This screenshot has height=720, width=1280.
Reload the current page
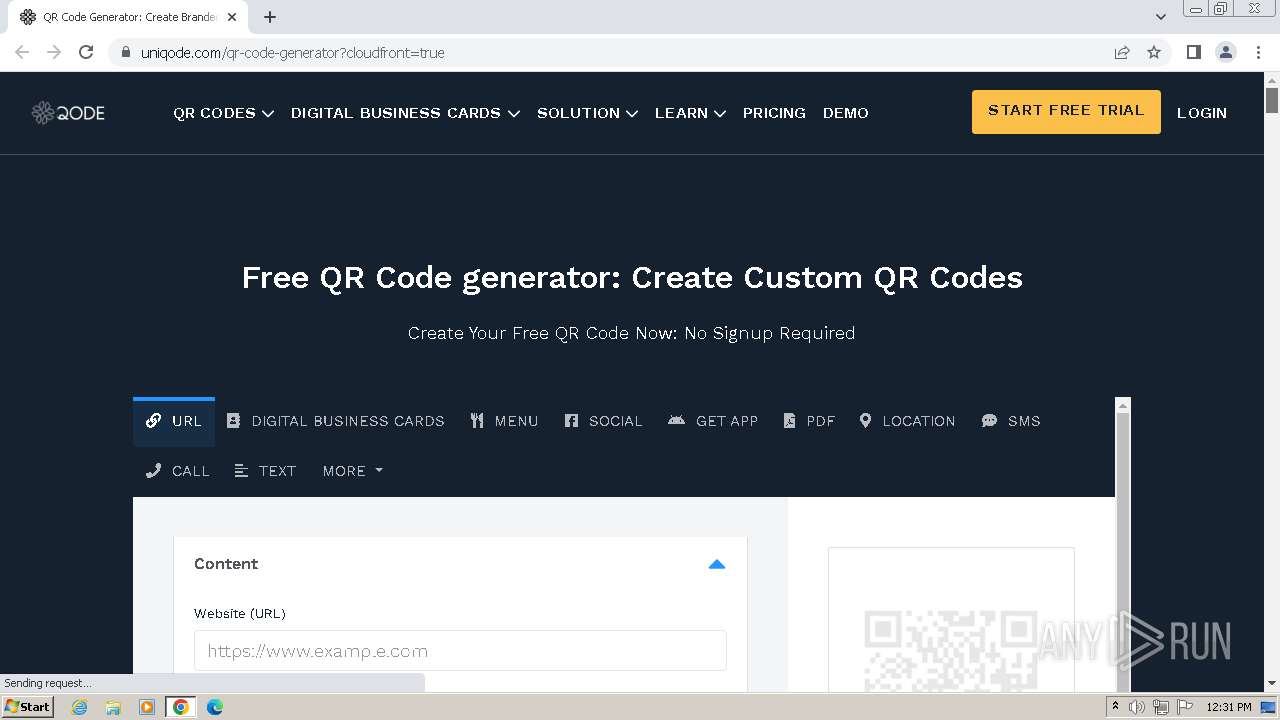coord(86,52)
